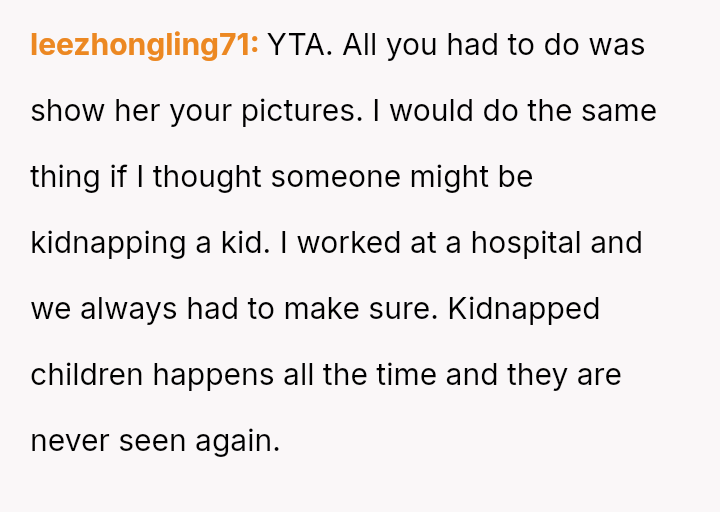Screen dimensions: 720x512
Task: Click the word "Kidnapped" in the comment
Action: 524,309
